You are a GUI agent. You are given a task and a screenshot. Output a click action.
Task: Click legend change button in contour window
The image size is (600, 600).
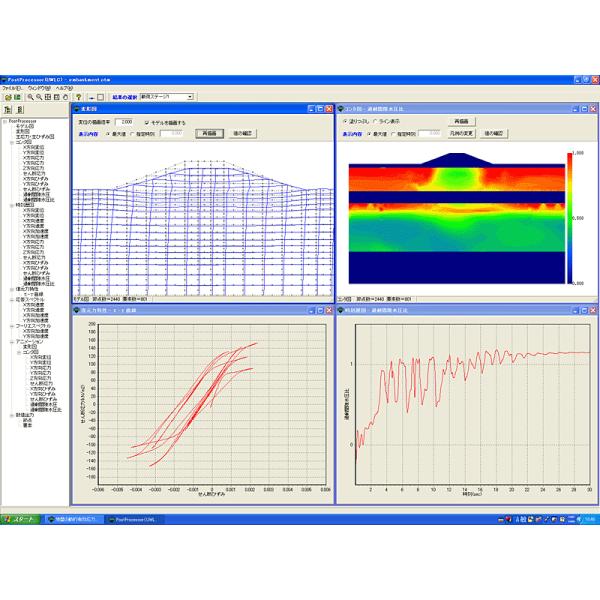click(461, 134)
